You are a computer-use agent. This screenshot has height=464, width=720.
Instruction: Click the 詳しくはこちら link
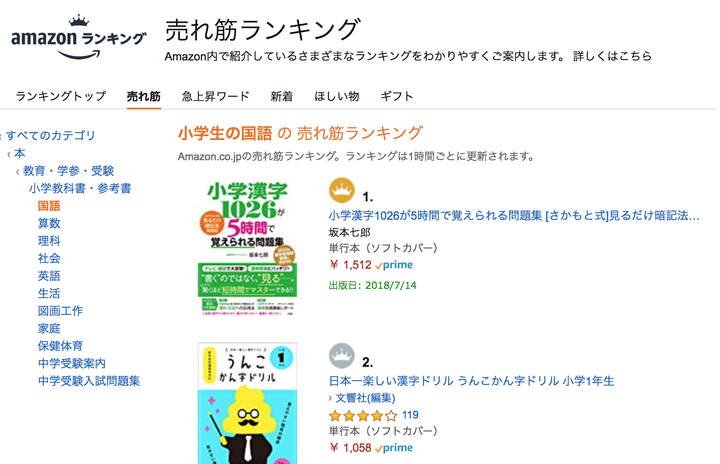pyautogui.click(x=612, y=56)
